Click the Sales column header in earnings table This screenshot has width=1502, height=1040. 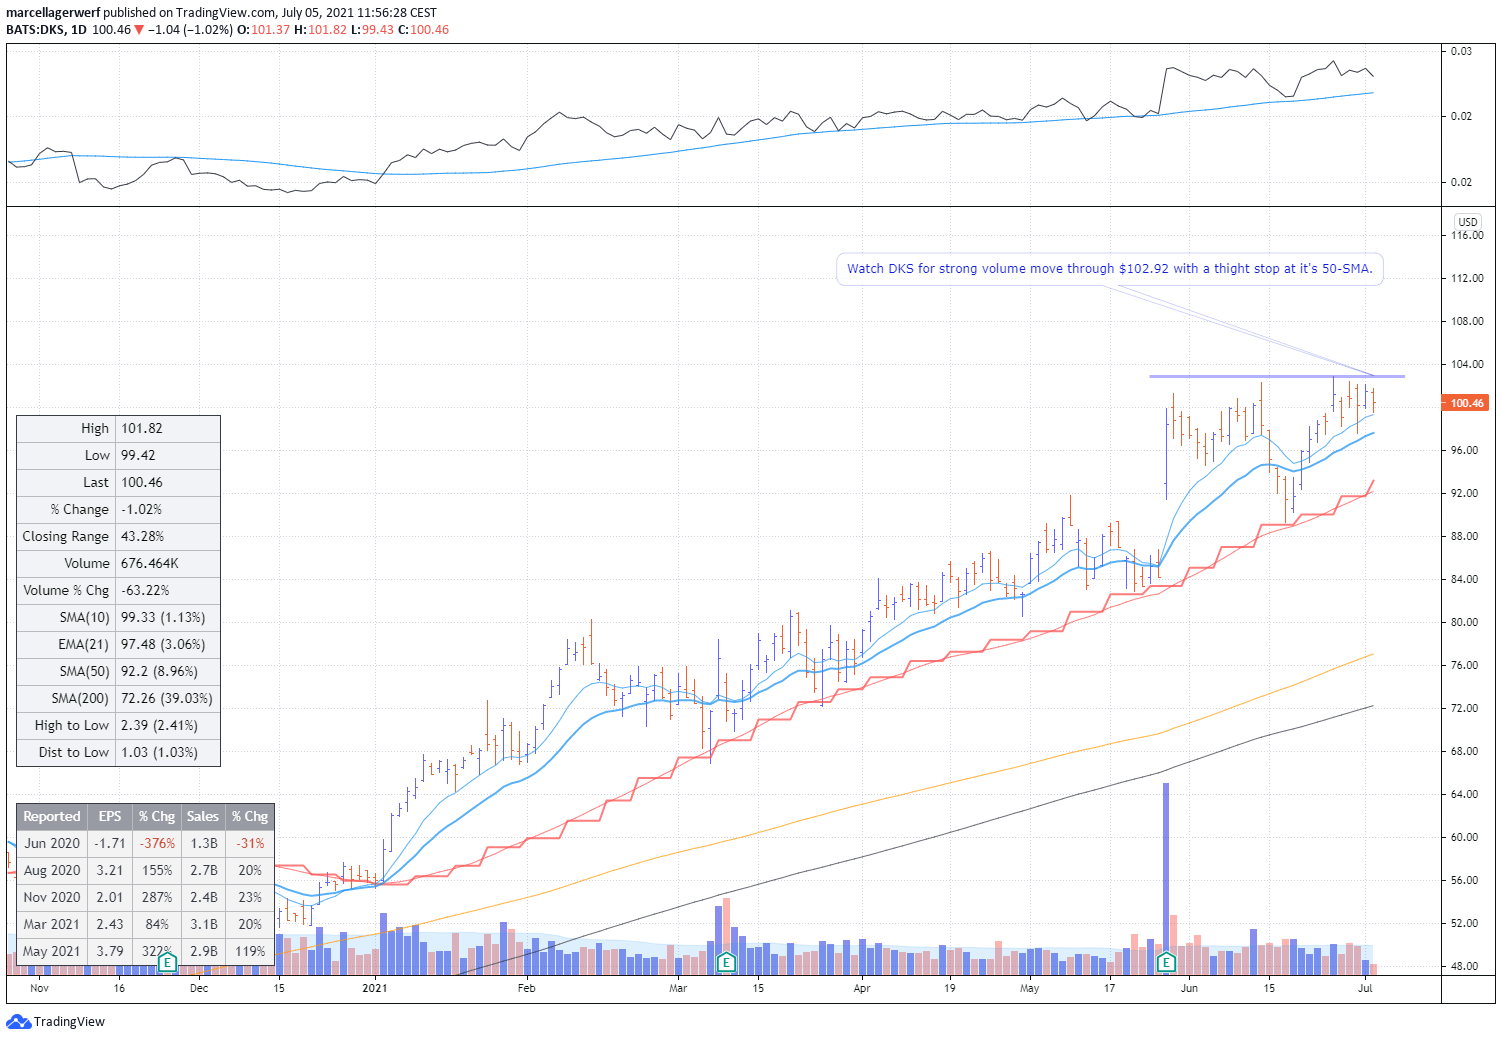pos(203,816)
